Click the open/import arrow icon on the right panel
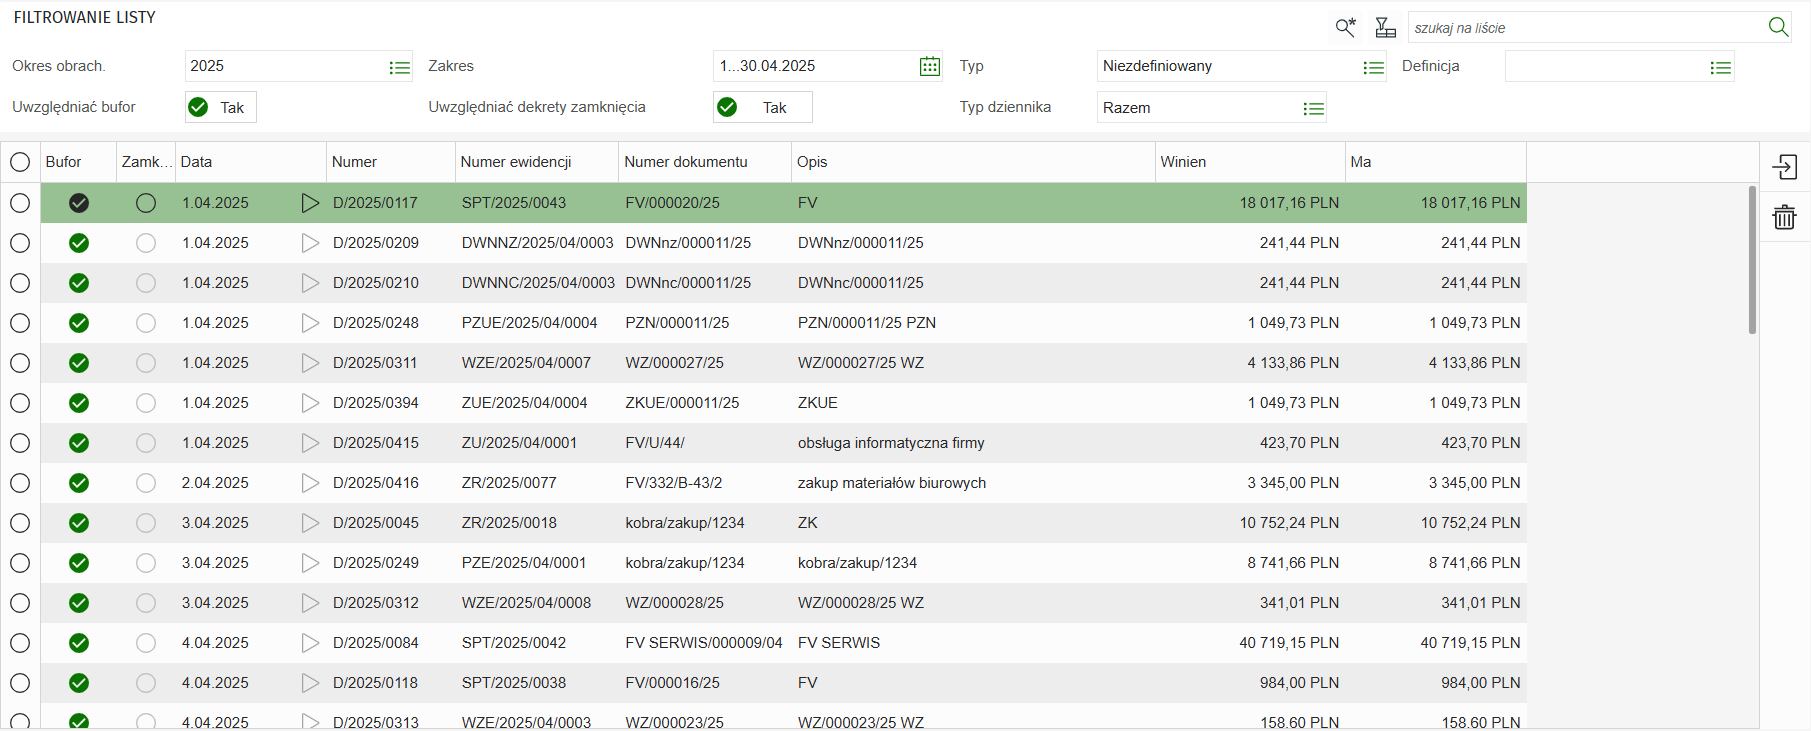 tap(1785, 167)
